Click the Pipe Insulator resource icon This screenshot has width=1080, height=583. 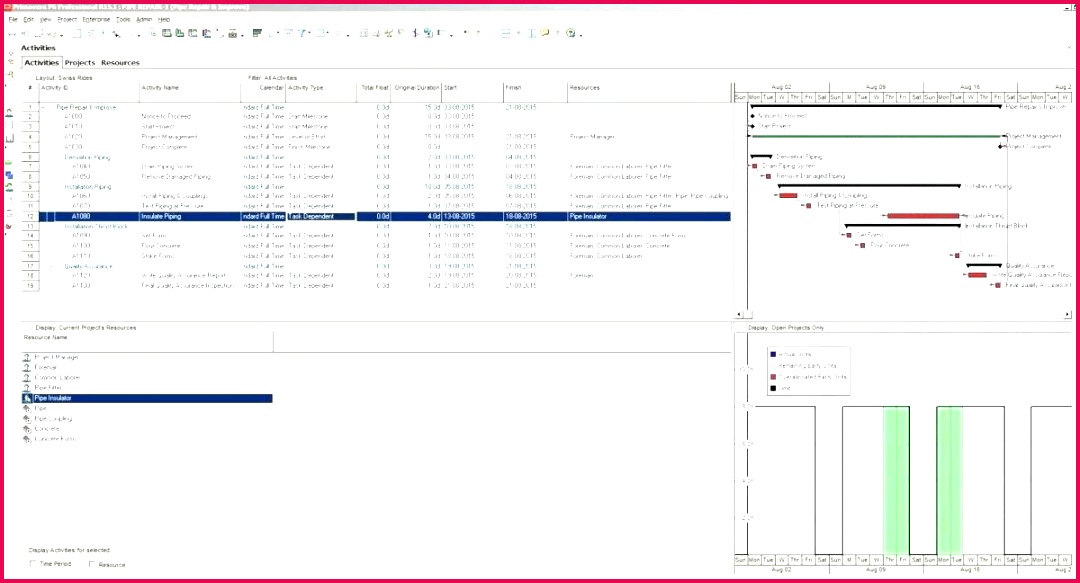point(27,398)
